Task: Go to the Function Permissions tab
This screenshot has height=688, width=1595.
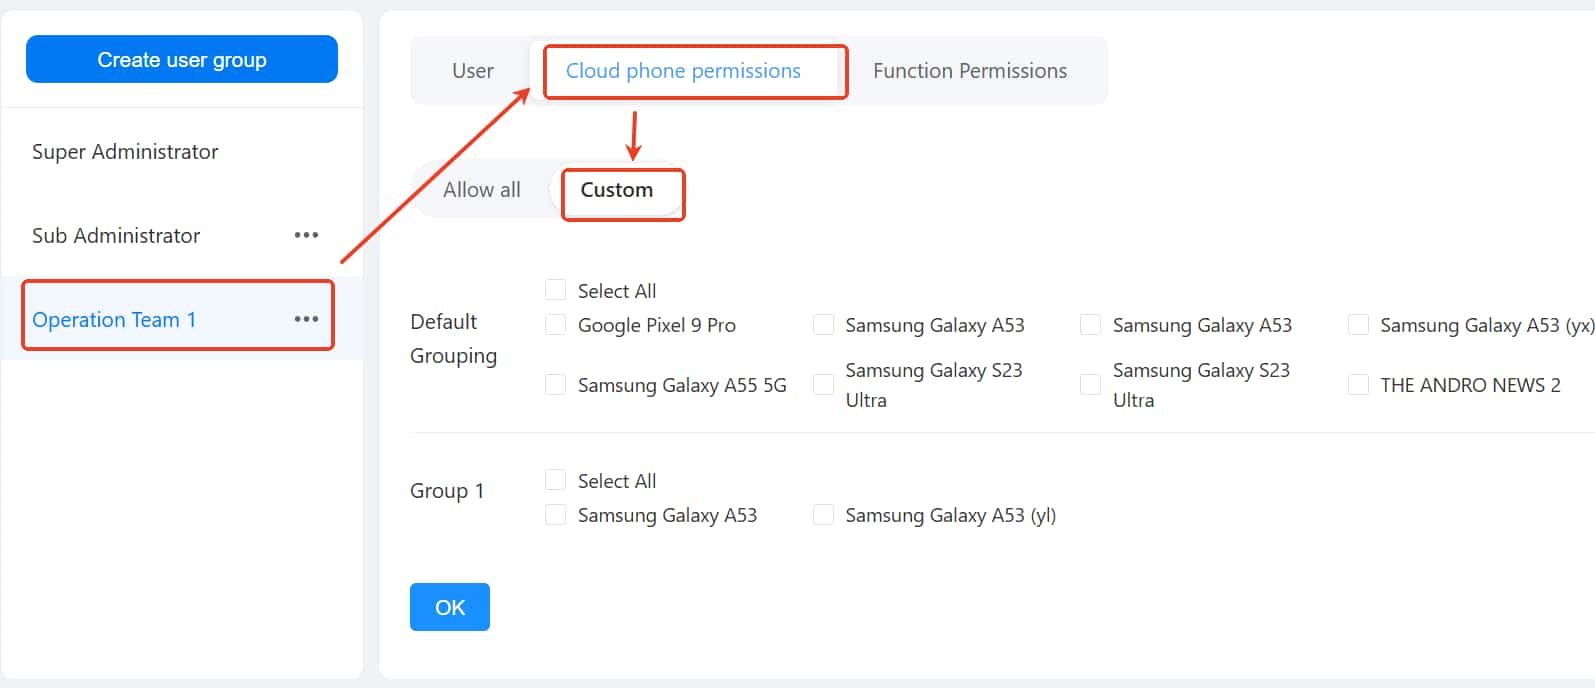Action: point(969,71)
